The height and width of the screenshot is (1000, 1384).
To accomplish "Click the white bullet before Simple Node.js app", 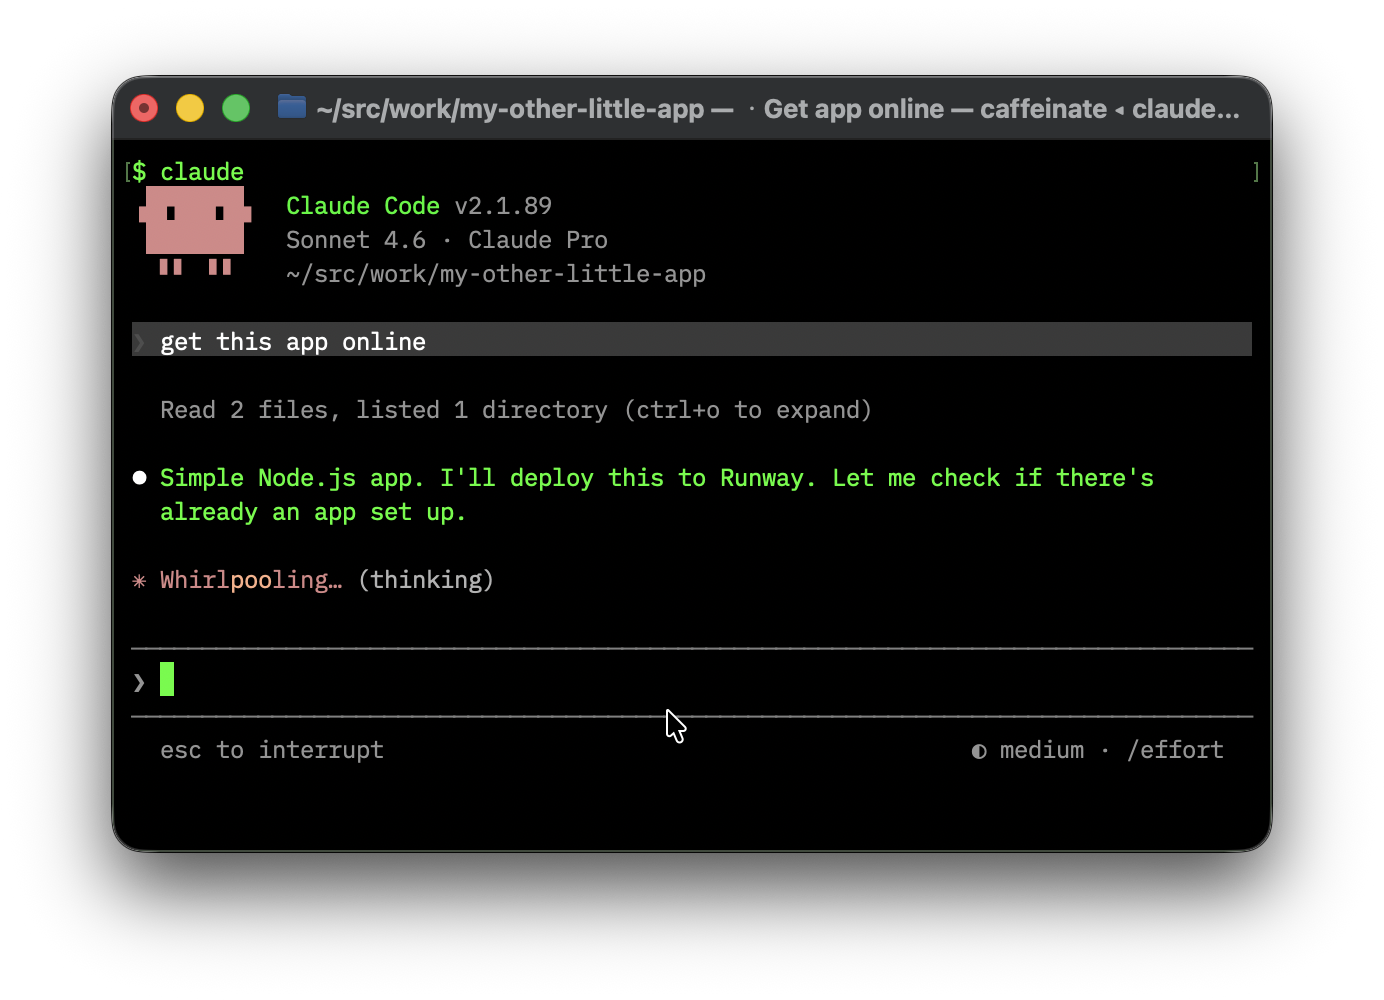I will point(140,478).
